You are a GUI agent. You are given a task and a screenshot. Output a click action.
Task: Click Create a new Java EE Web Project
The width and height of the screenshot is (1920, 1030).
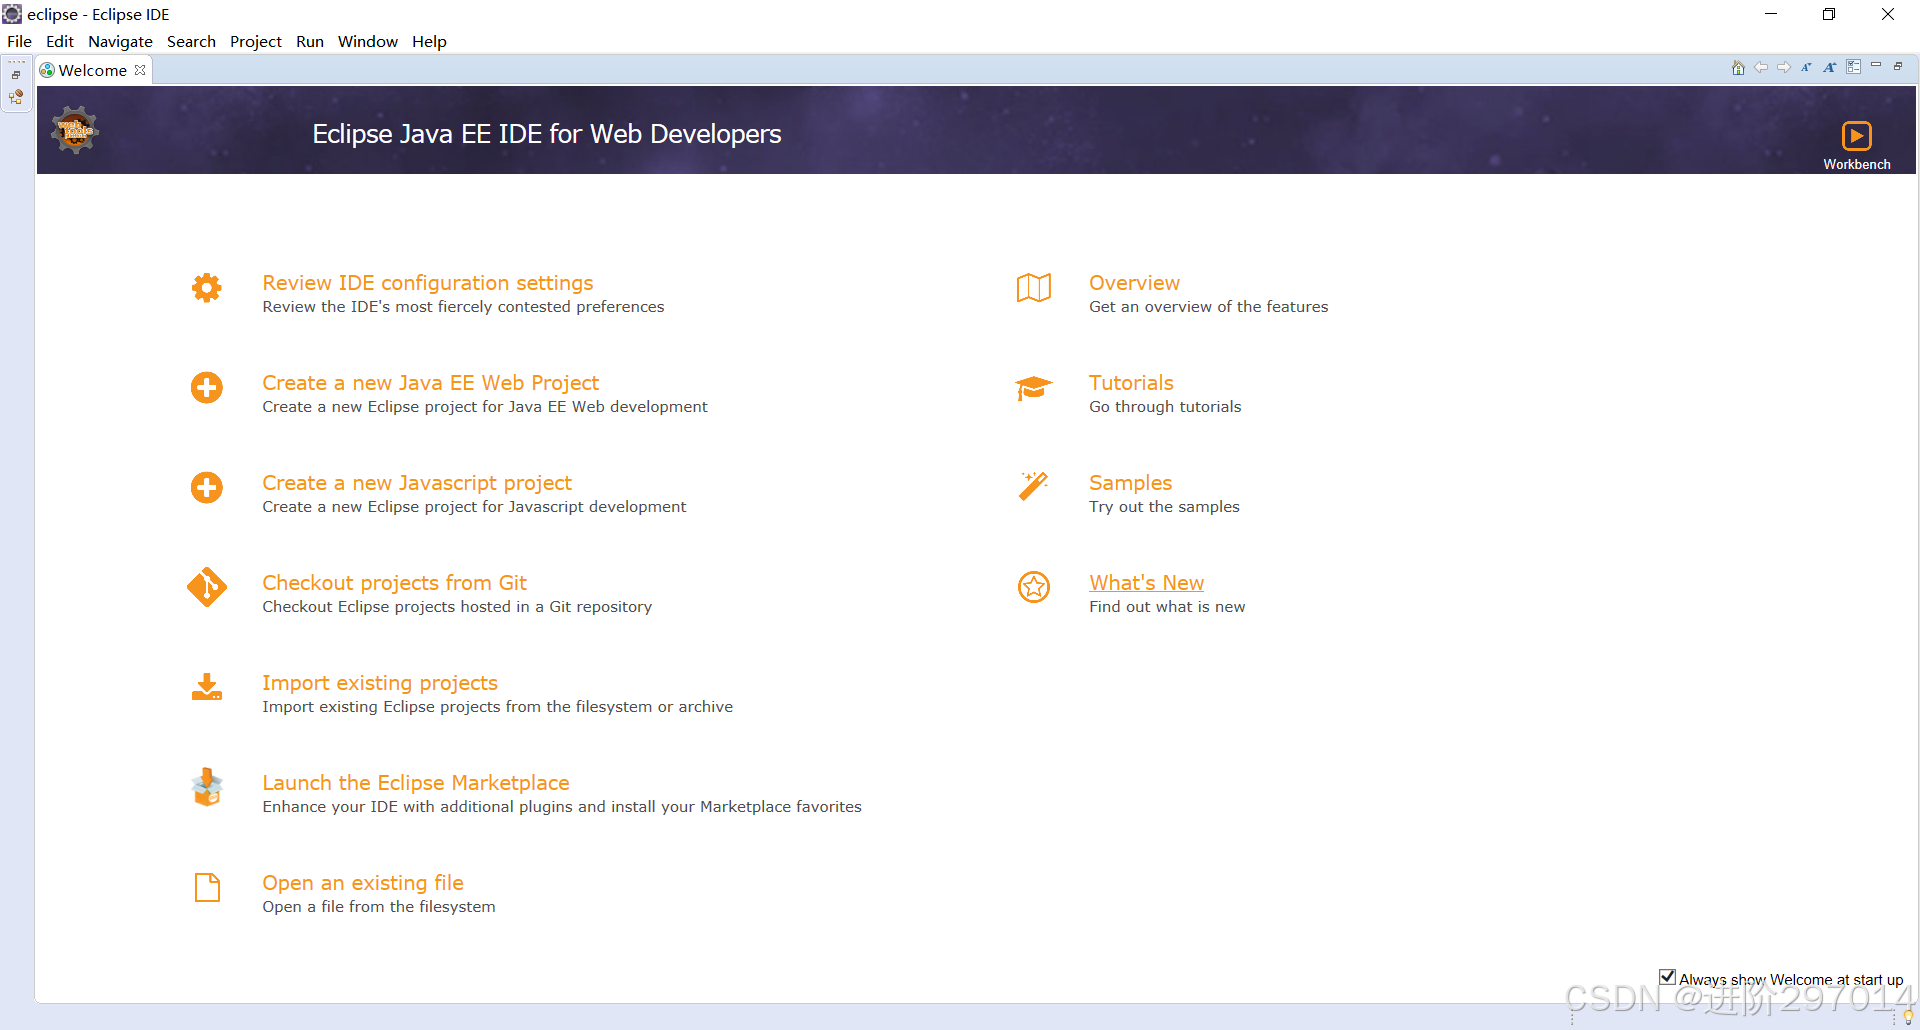[430, 383]
